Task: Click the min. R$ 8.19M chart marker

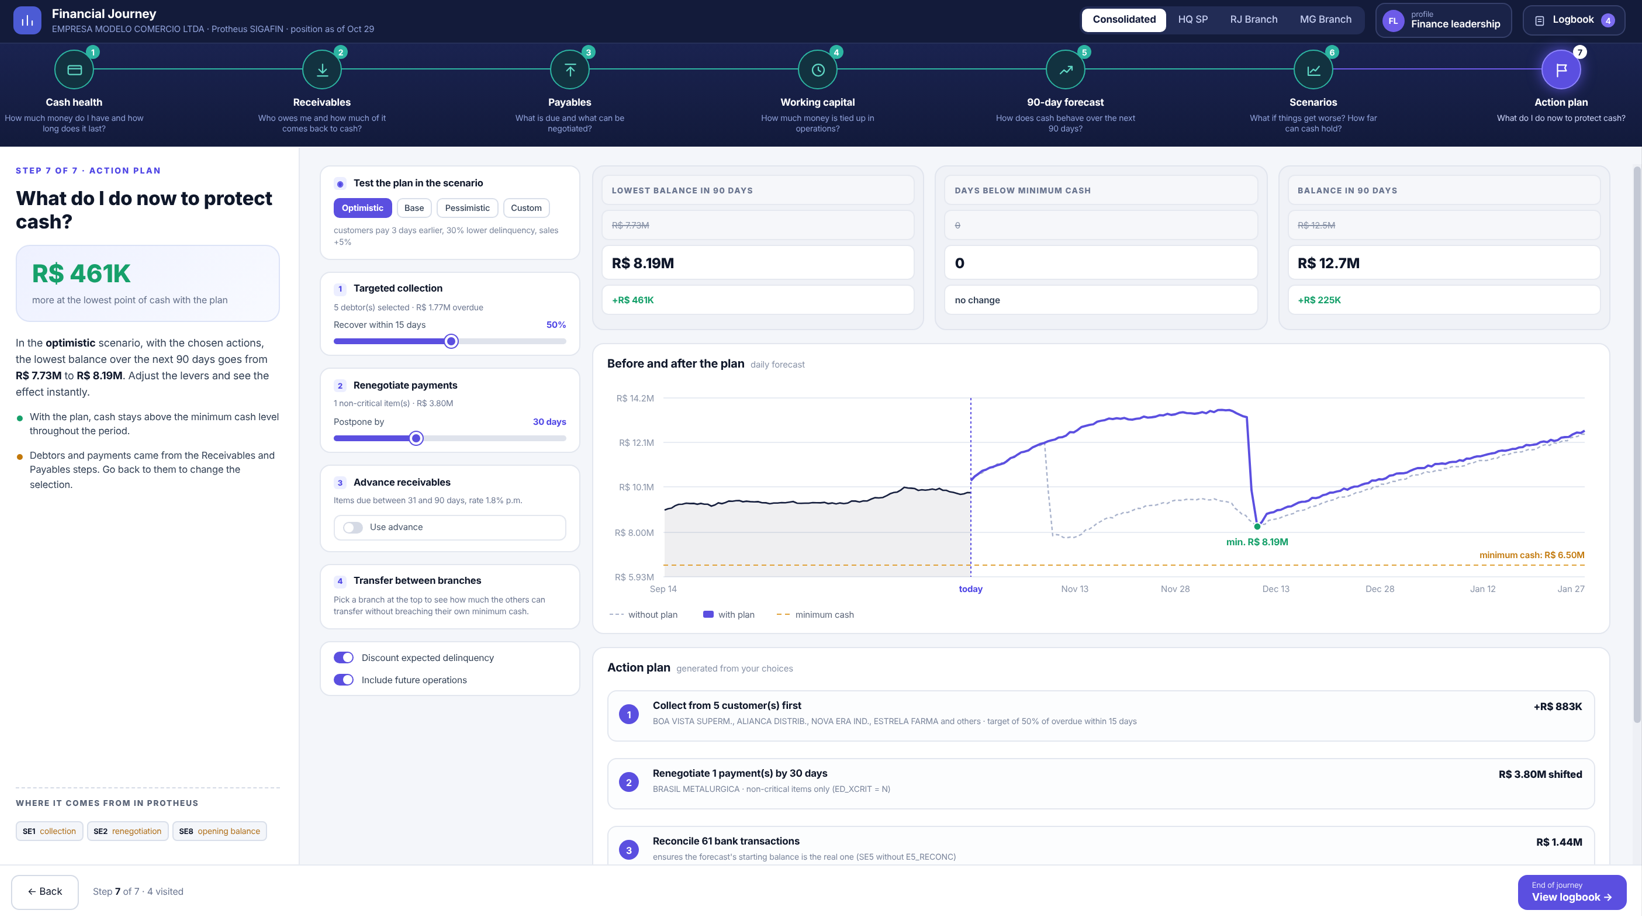Action: pos(1257,527)
